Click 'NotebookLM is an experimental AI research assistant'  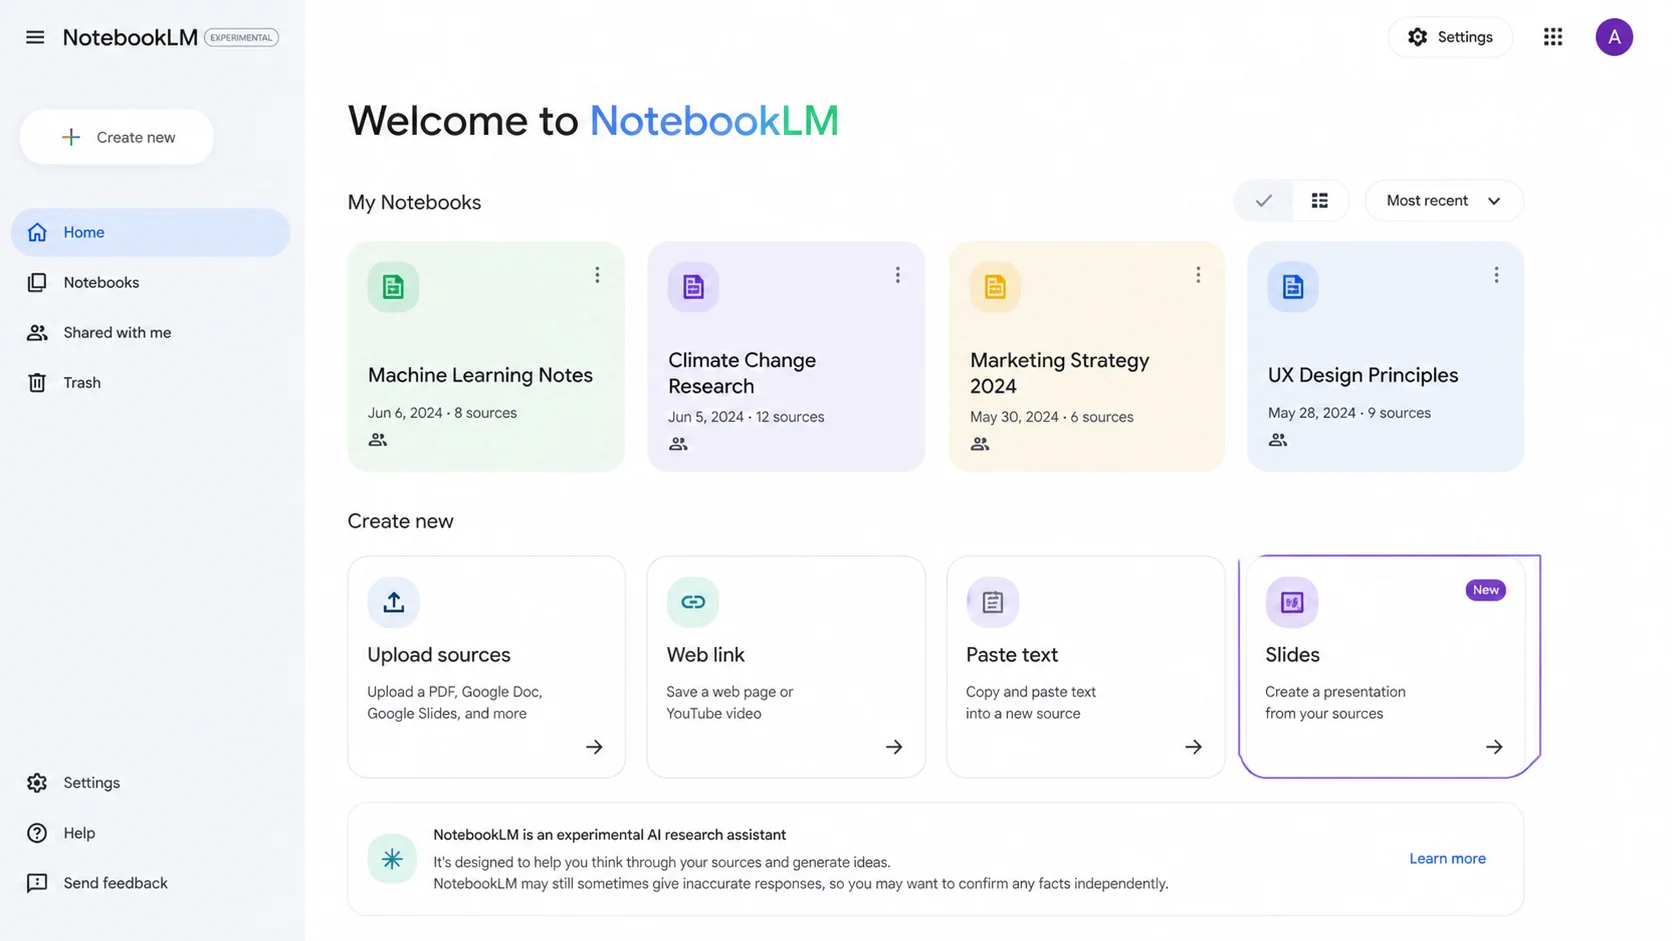pos(610,835)
